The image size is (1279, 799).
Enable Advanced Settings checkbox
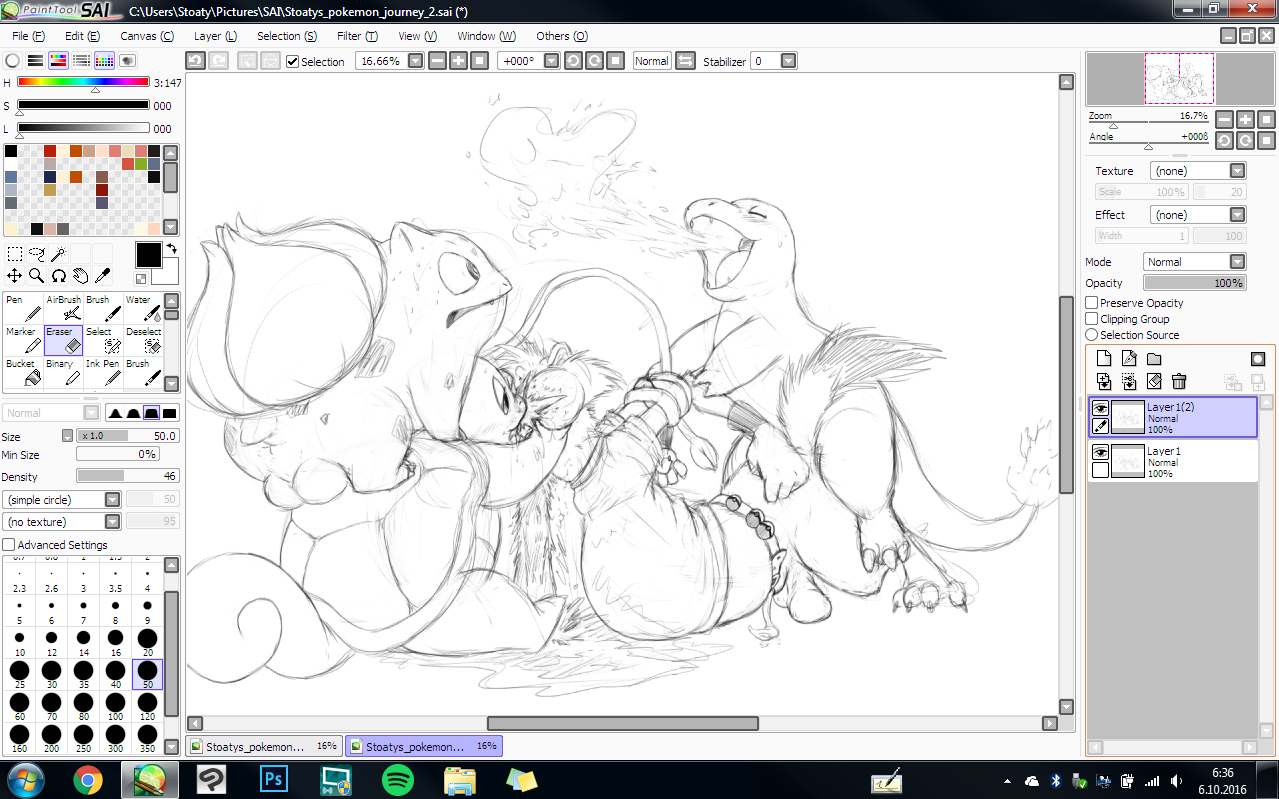coord(9,545)
